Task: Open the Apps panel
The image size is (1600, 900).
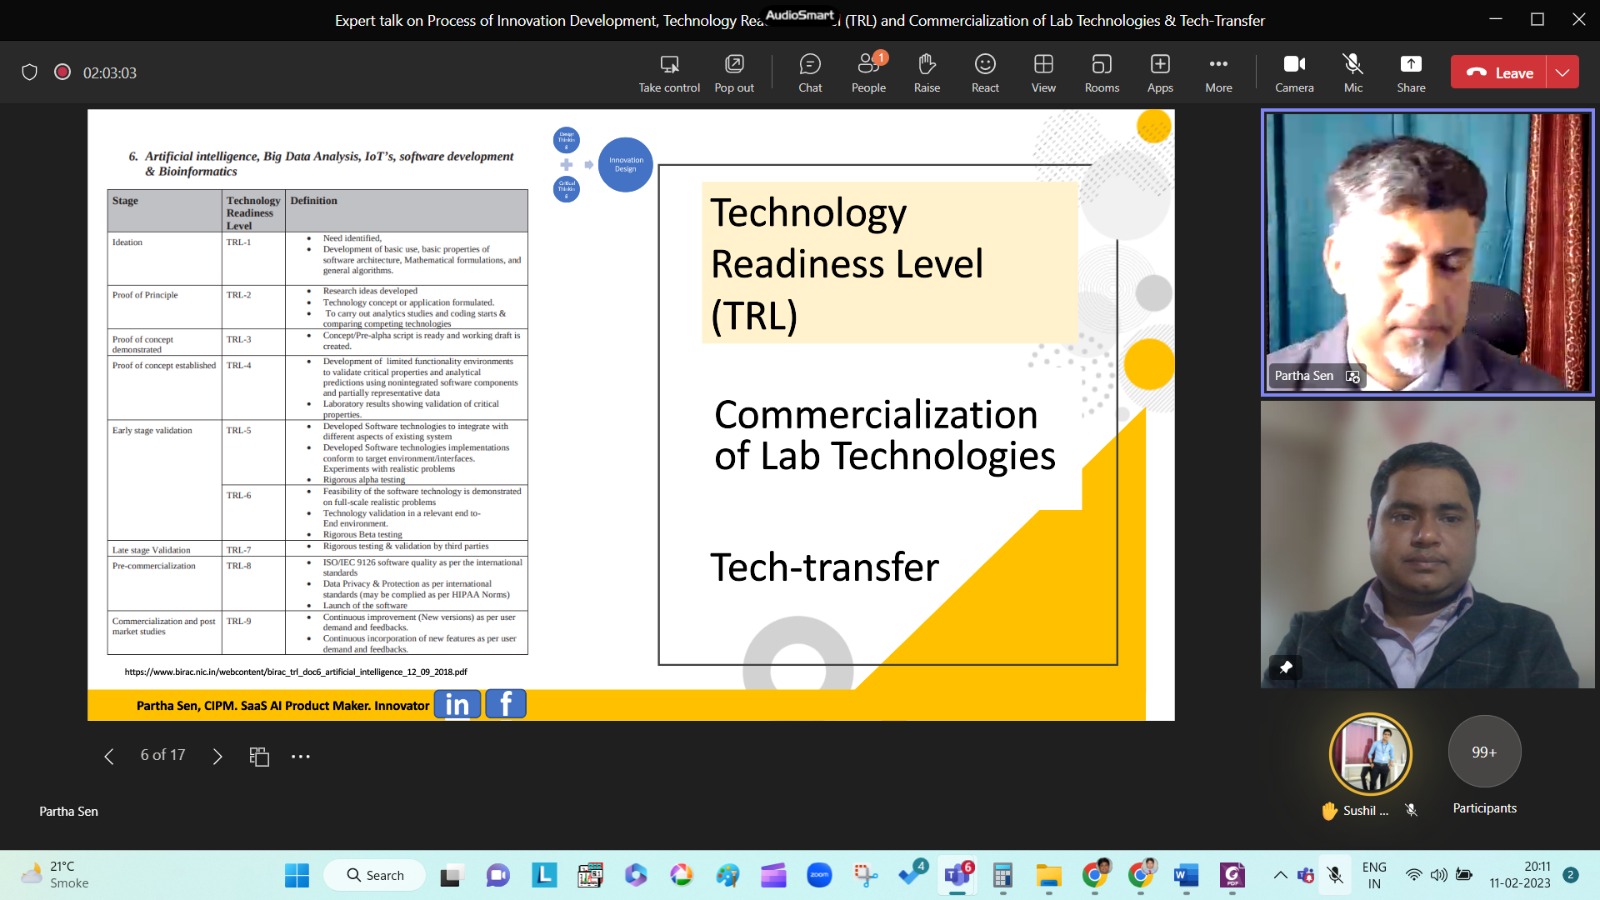Action: click(x=1160, y=73)
